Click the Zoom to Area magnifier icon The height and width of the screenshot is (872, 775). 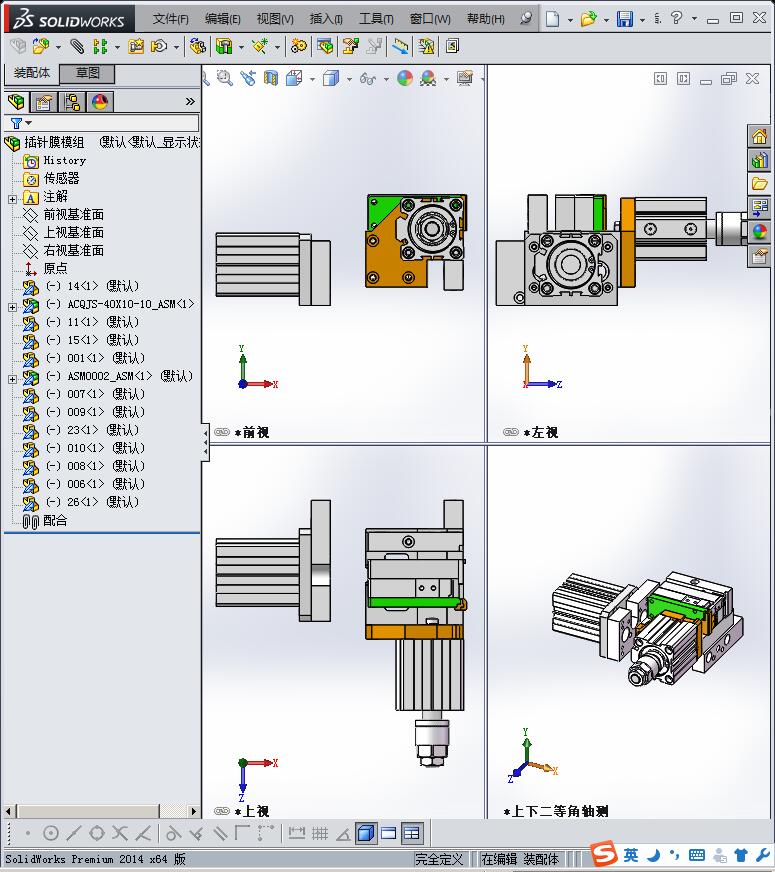[x=224, y=78]
